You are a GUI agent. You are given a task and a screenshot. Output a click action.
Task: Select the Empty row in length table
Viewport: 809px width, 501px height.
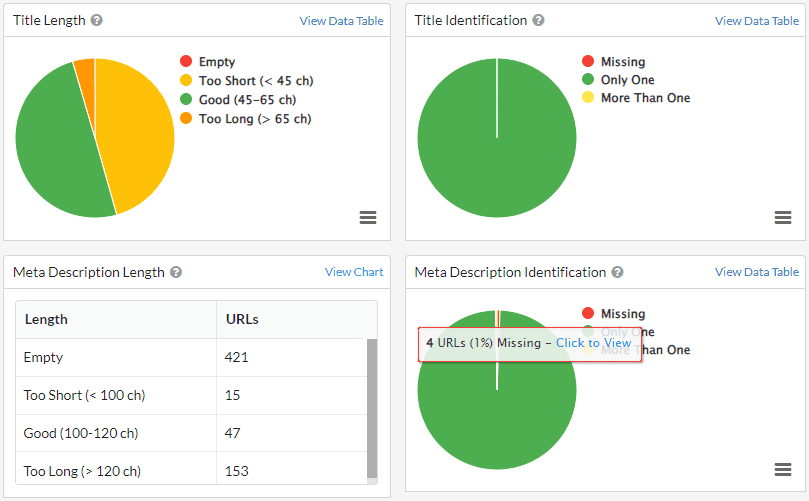click(x=191, y=357)
